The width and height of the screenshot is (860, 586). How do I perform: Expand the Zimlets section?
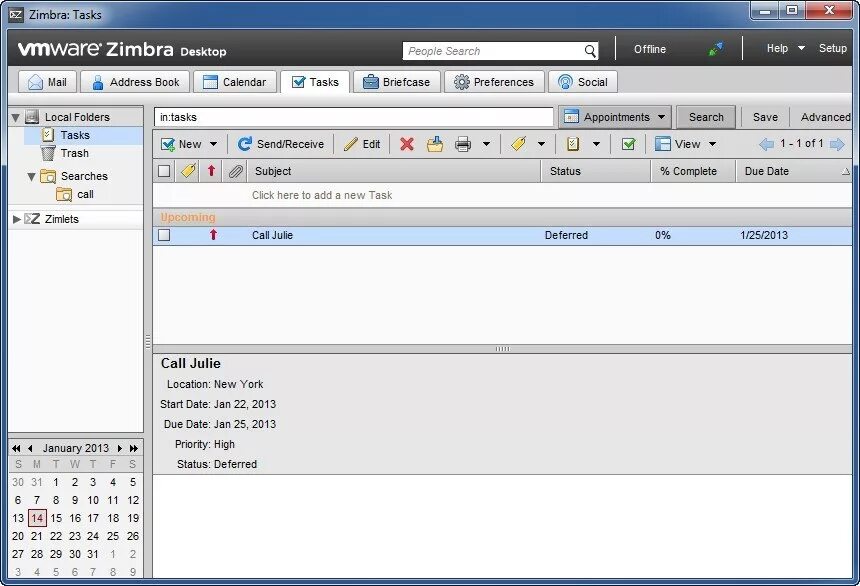pyautogui.click(x=16, y=219)
